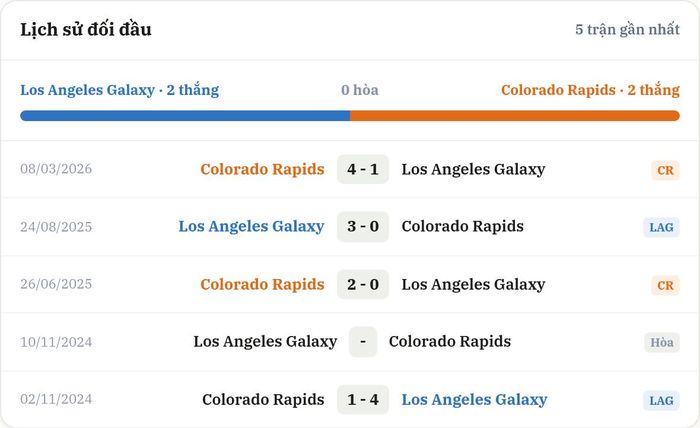This screenshot has height=428, width=700.
Task: Select the 5 trận gần nhất label
Action: 627,29
